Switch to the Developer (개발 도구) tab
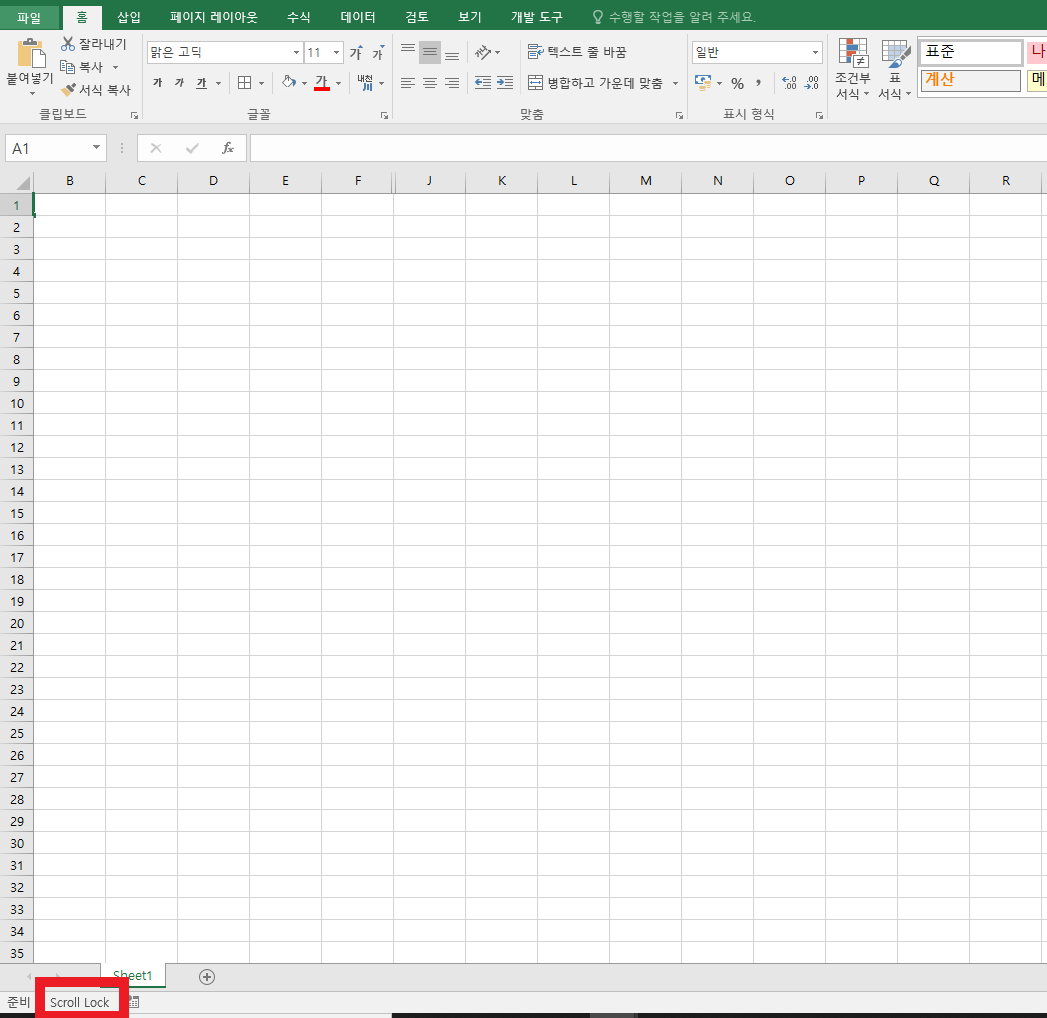The height and width of the screenshot is (1018, 1047). click(x=537, y=17)
